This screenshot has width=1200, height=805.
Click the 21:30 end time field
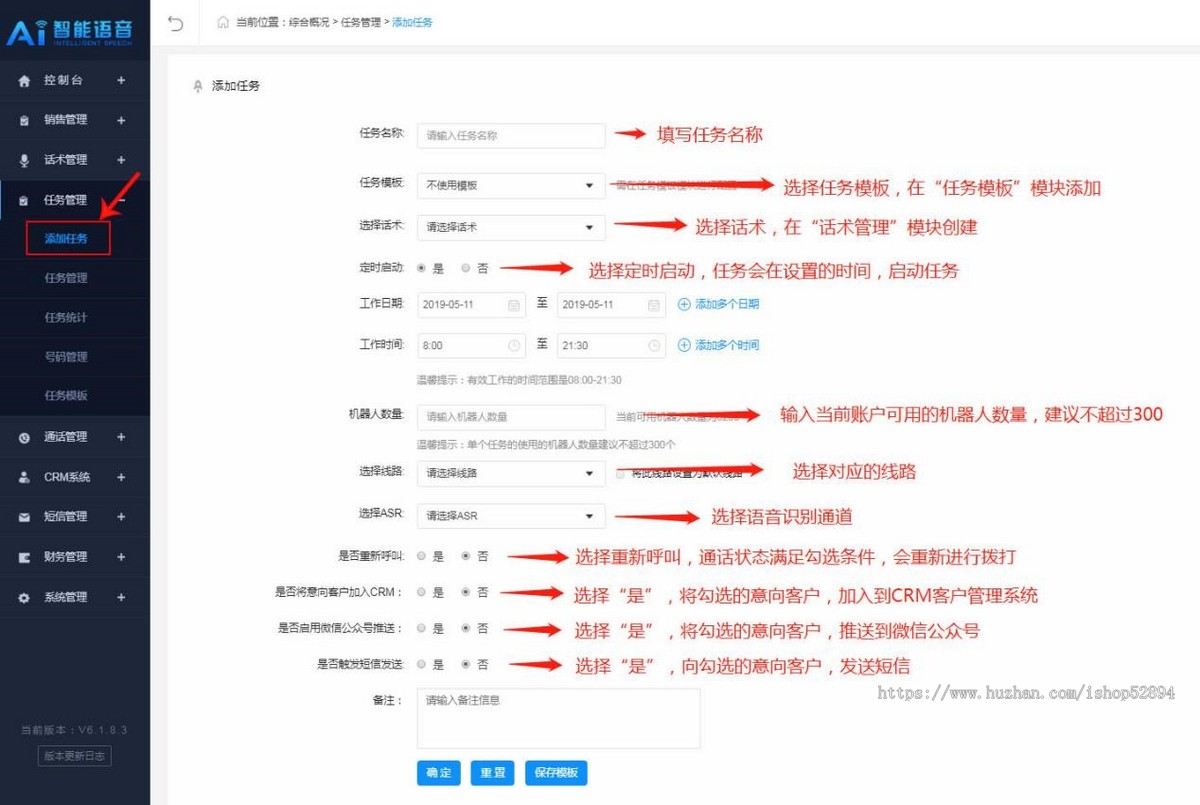[x=611, y=345]
